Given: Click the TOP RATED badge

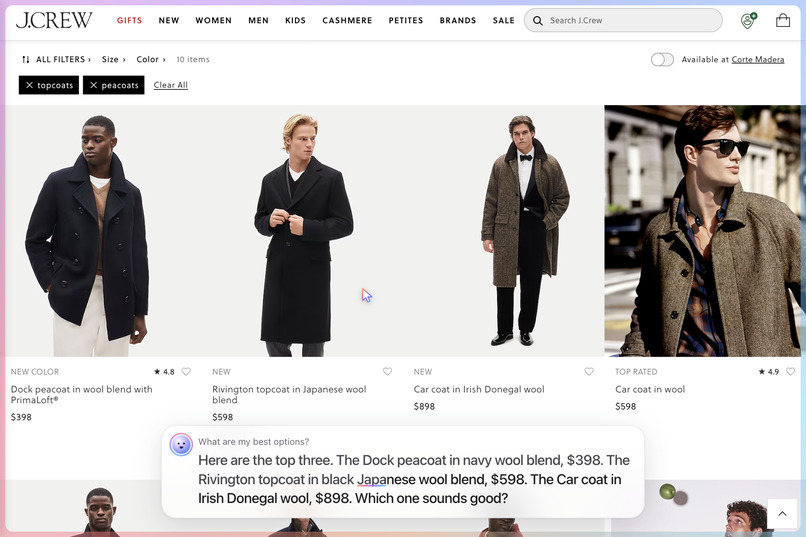Looking at the screenshot, I should 636,372.
